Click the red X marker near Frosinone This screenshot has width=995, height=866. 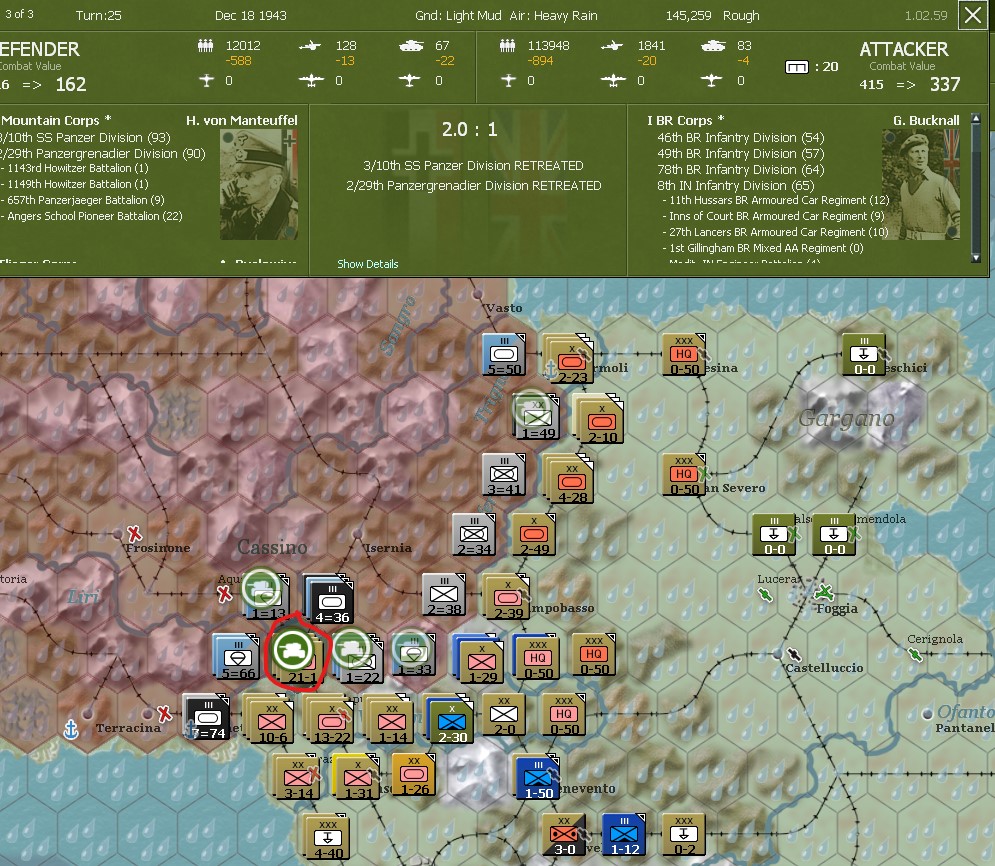pos(134,533)
